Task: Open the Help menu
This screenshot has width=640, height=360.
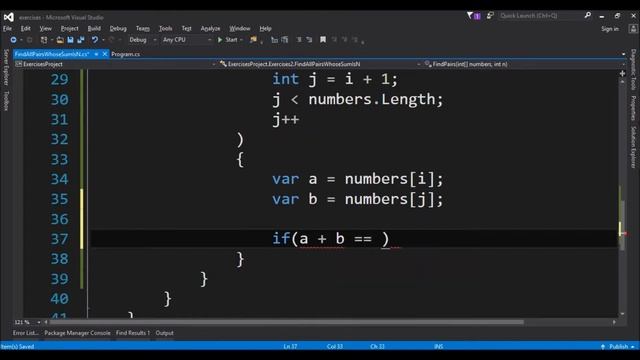Action: pyautogui.click(x=265, y=29)
